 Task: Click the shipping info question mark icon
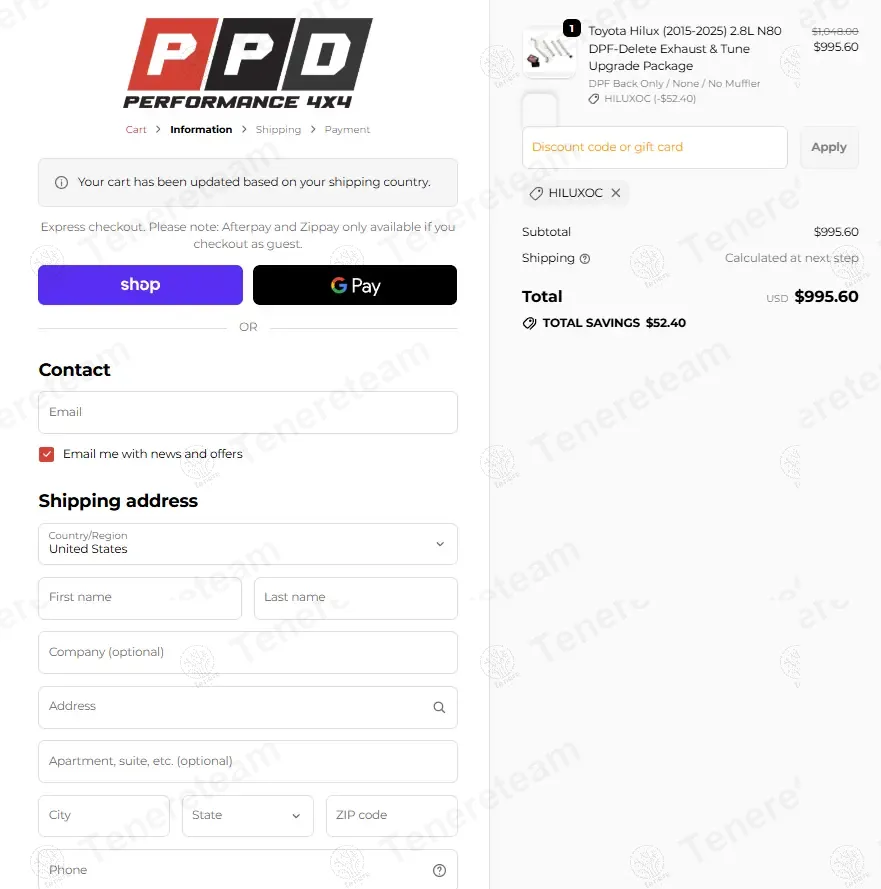tap(585, 259)
